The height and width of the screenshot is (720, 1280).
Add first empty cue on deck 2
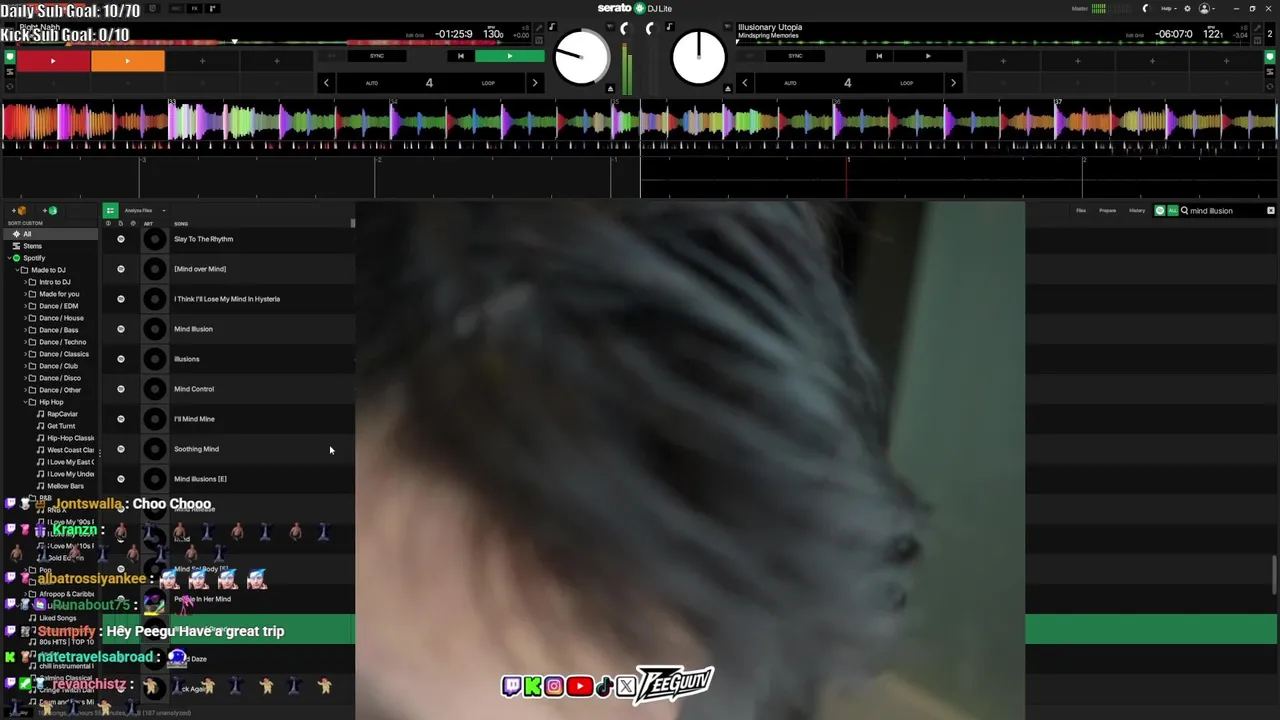[1003, 61]
